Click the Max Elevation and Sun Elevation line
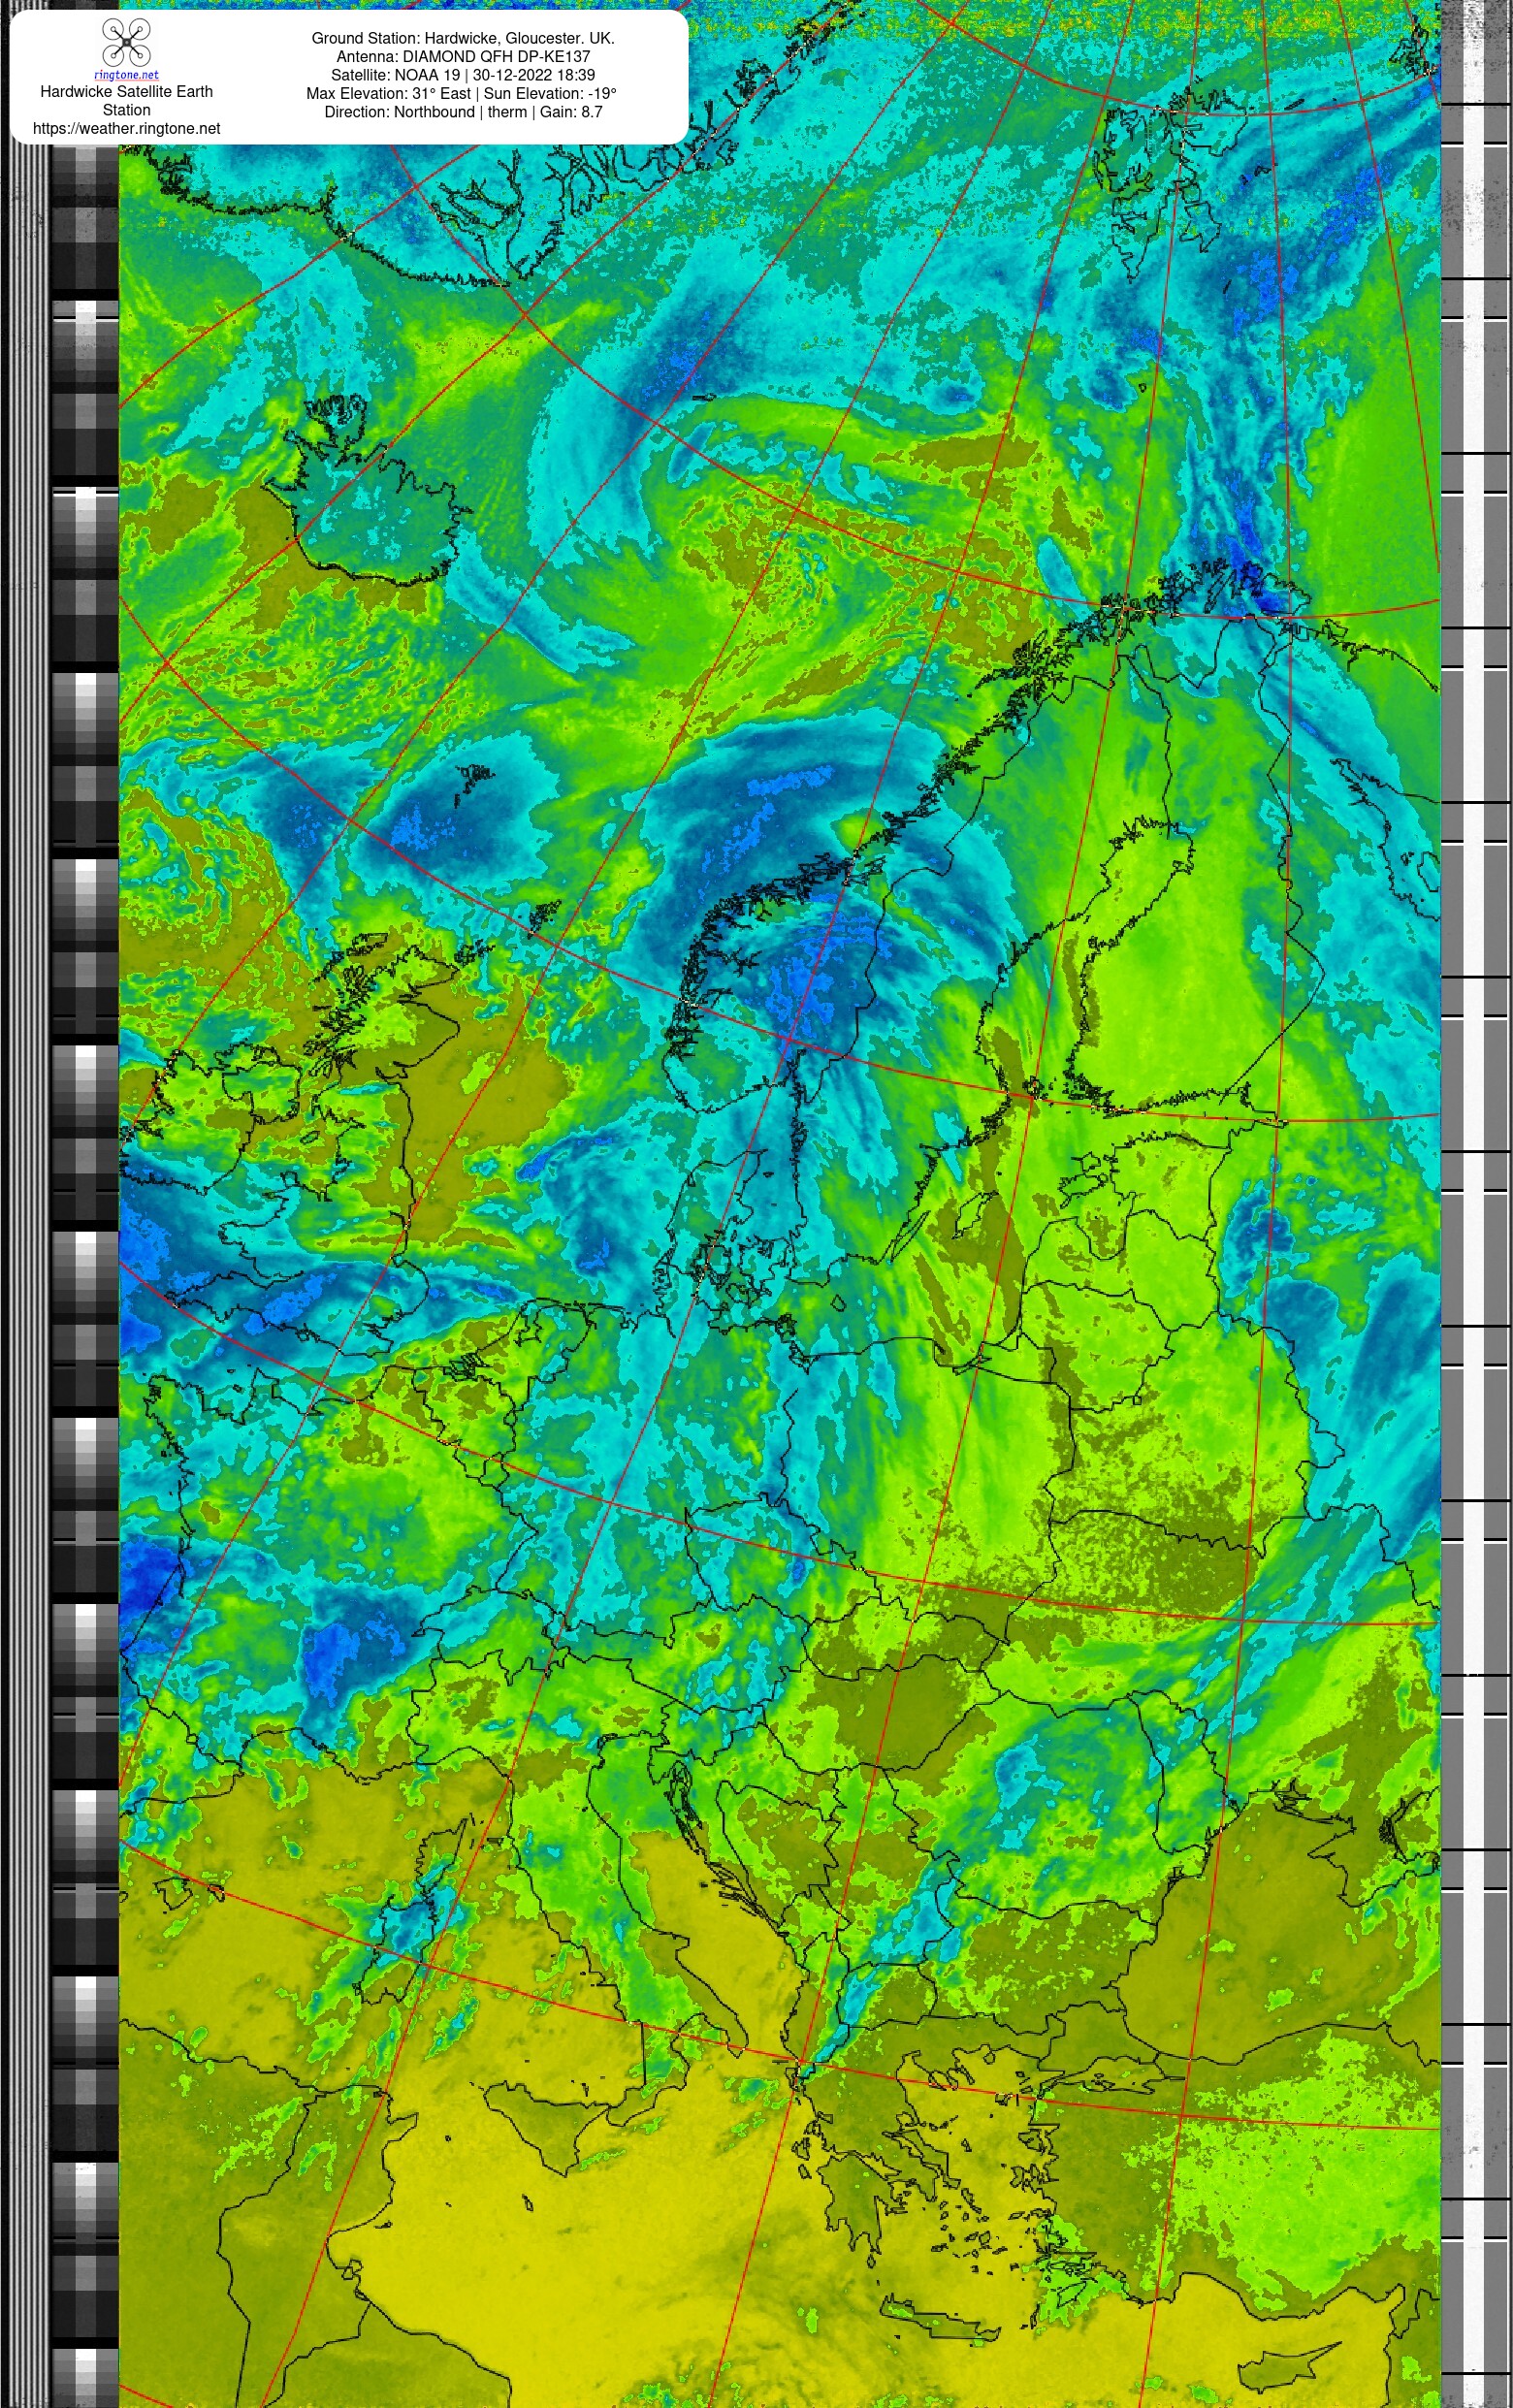The width and height of the screenshot is (1513, 2408). click(461, 93)
